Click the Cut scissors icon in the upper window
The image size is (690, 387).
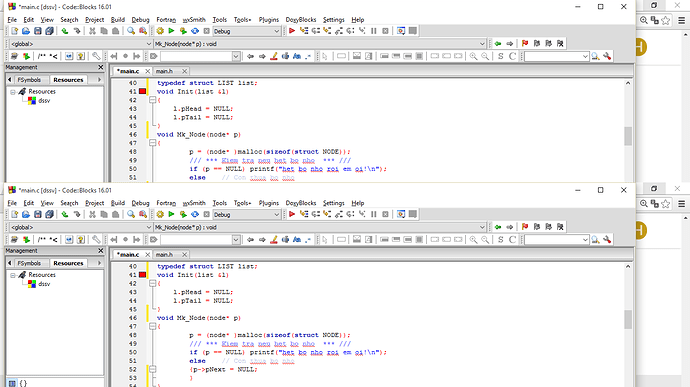(92, 31)
